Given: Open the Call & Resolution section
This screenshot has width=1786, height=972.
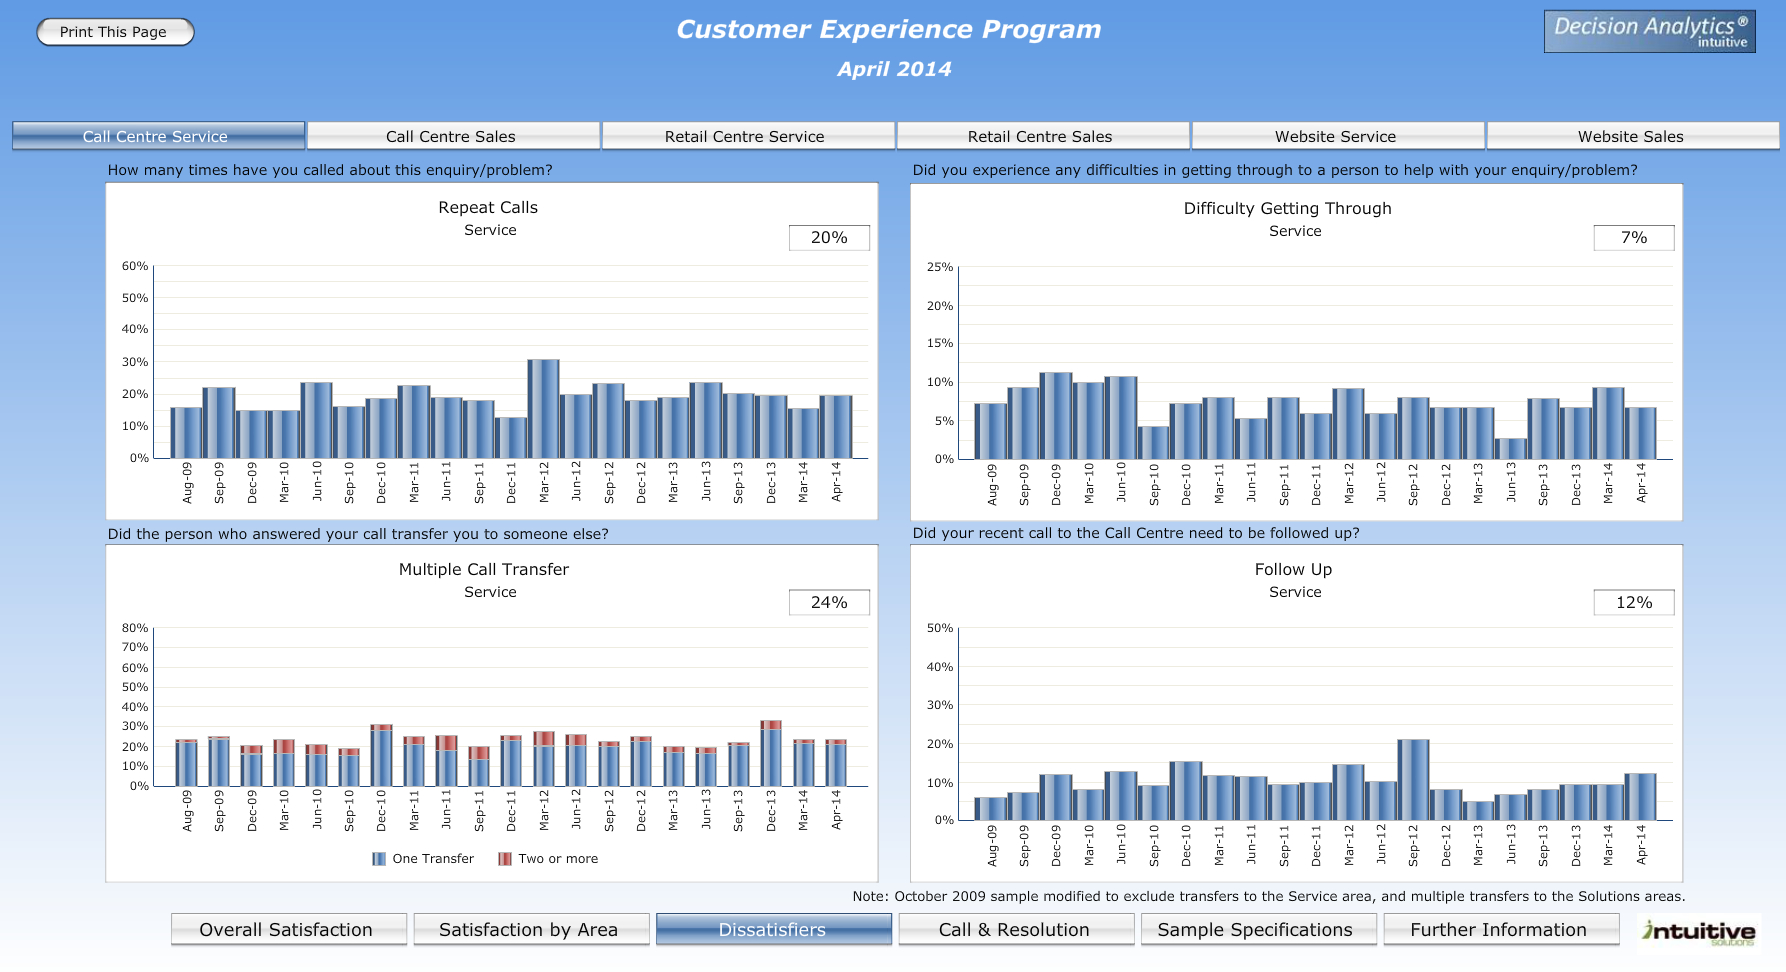Looking at the screenshot, I should tap(1015, 930).
